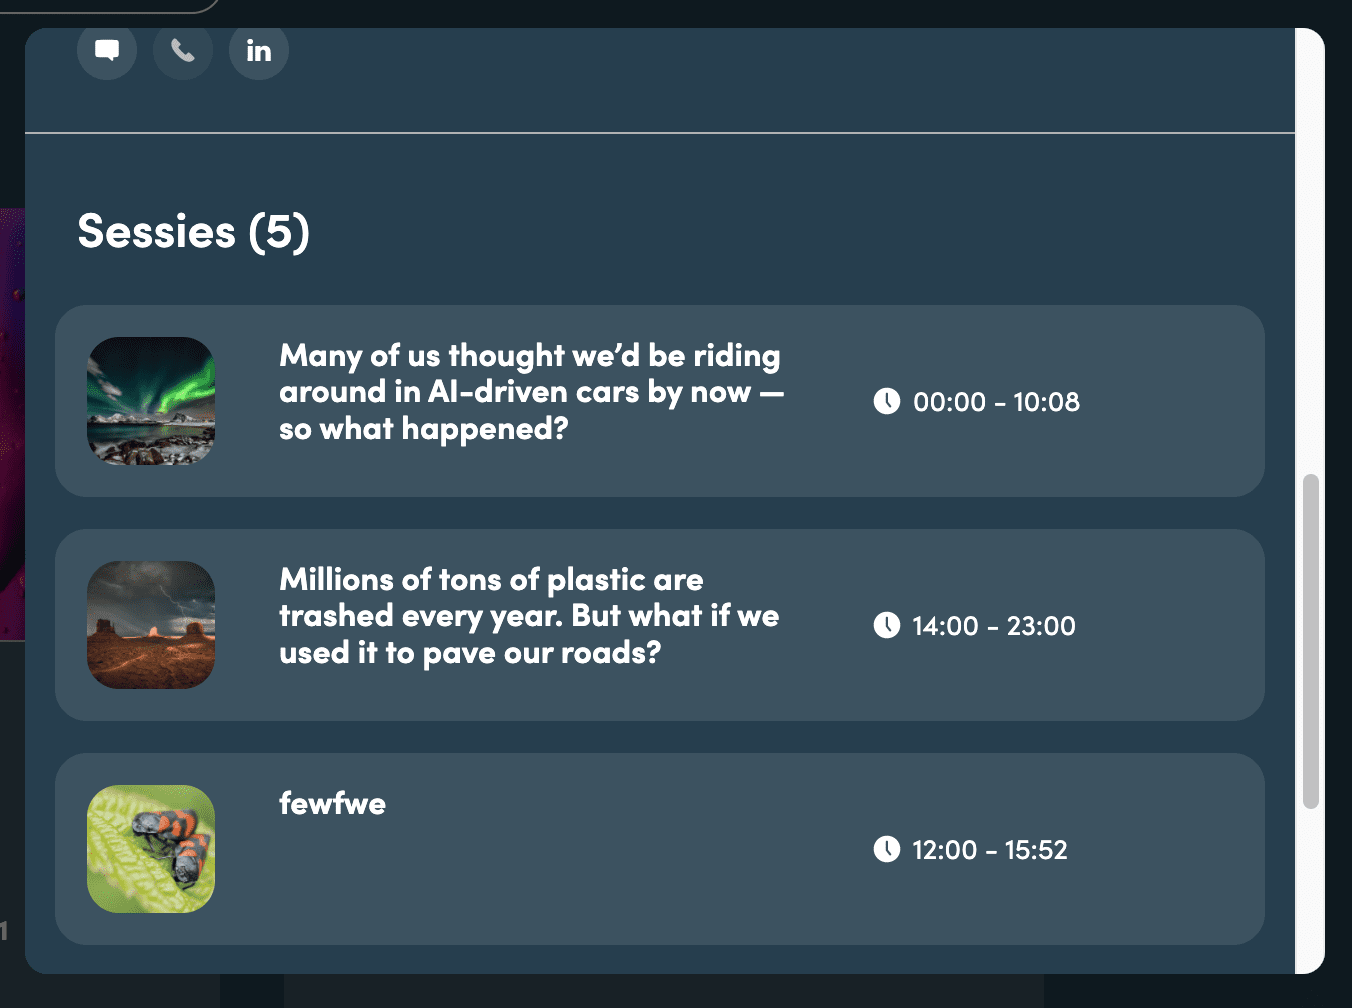The height and width of the screenshot is (1008, 1352).
Task: Click the chat message icon
Action: point(107,50)
